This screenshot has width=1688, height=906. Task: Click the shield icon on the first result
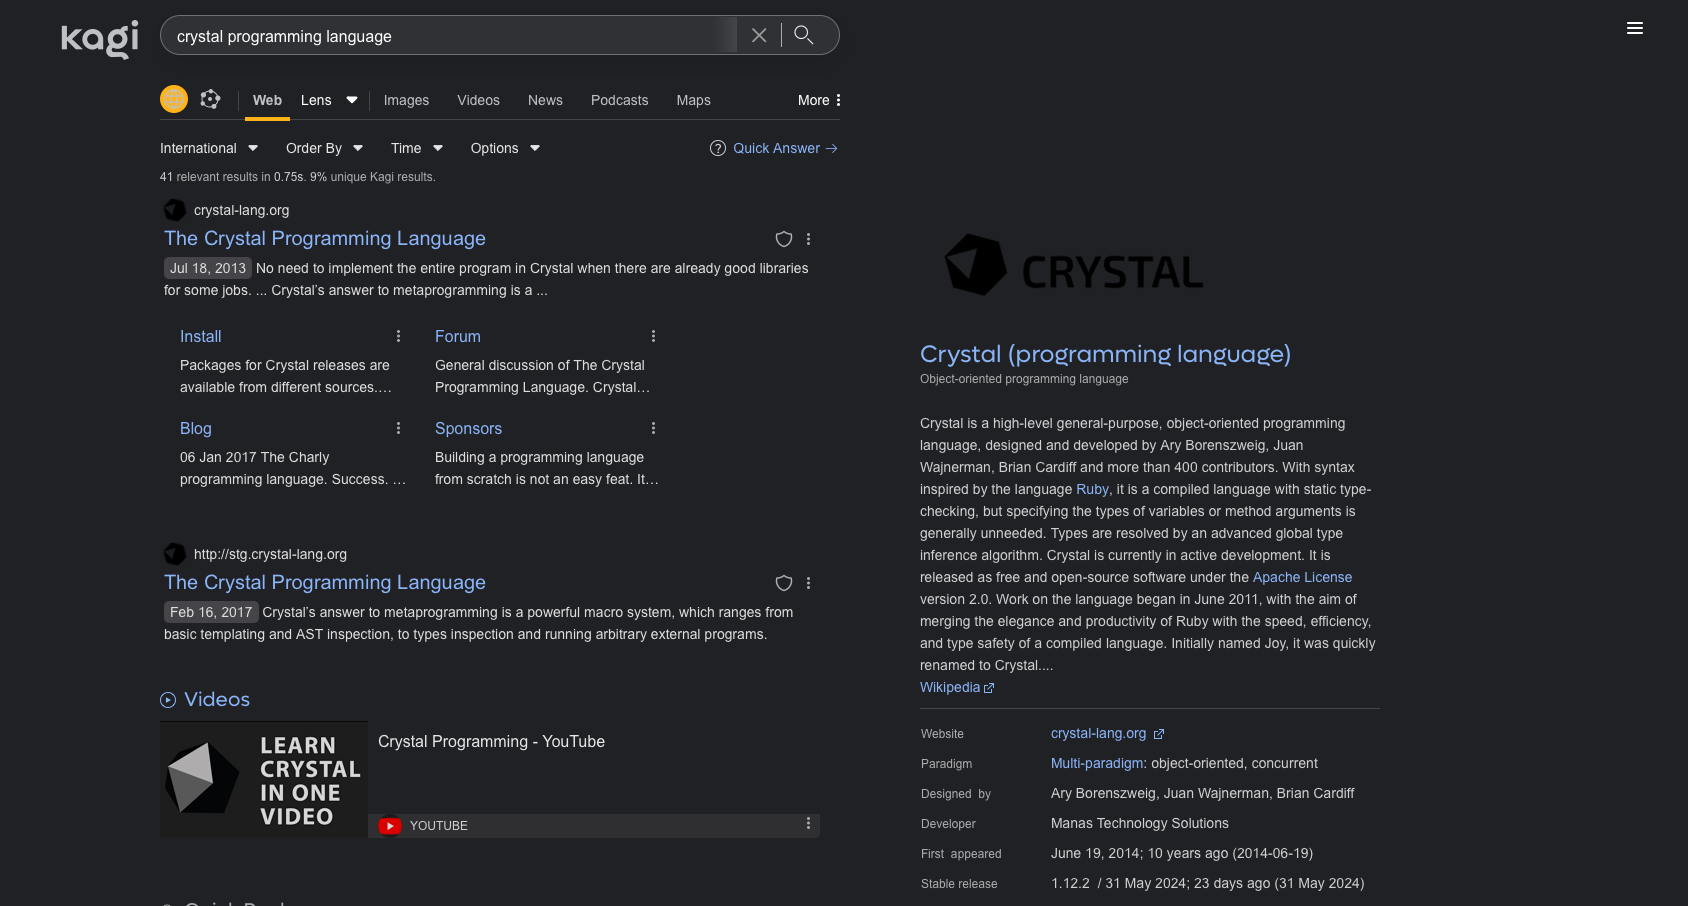(x=783, y=239)
